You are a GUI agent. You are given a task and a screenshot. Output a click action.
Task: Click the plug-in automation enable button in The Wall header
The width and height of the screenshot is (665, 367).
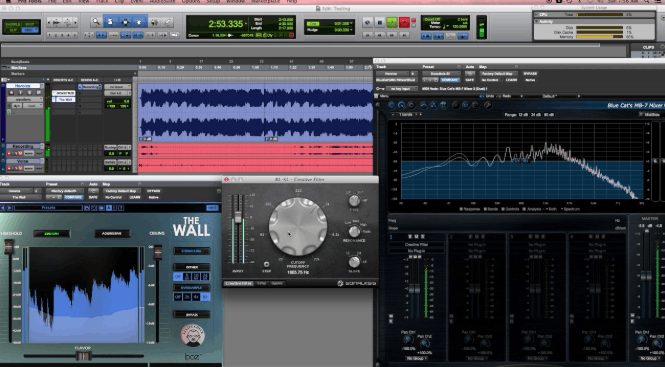coord(93,191)
